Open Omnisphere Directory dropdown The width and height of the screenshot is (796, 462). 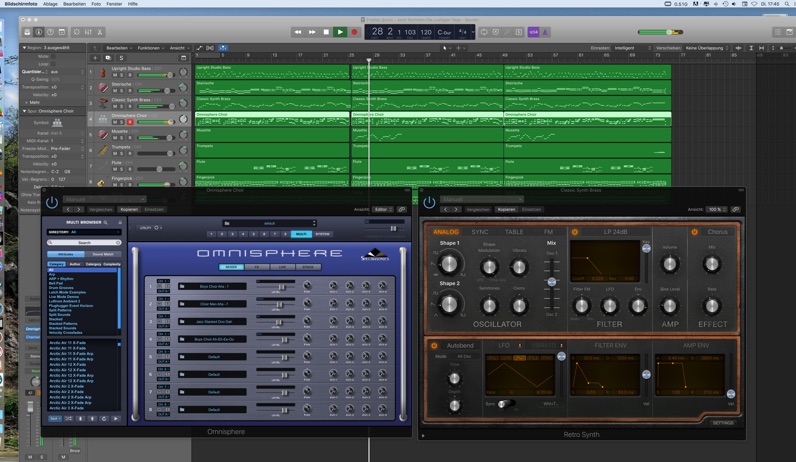[x=84, y=232]
